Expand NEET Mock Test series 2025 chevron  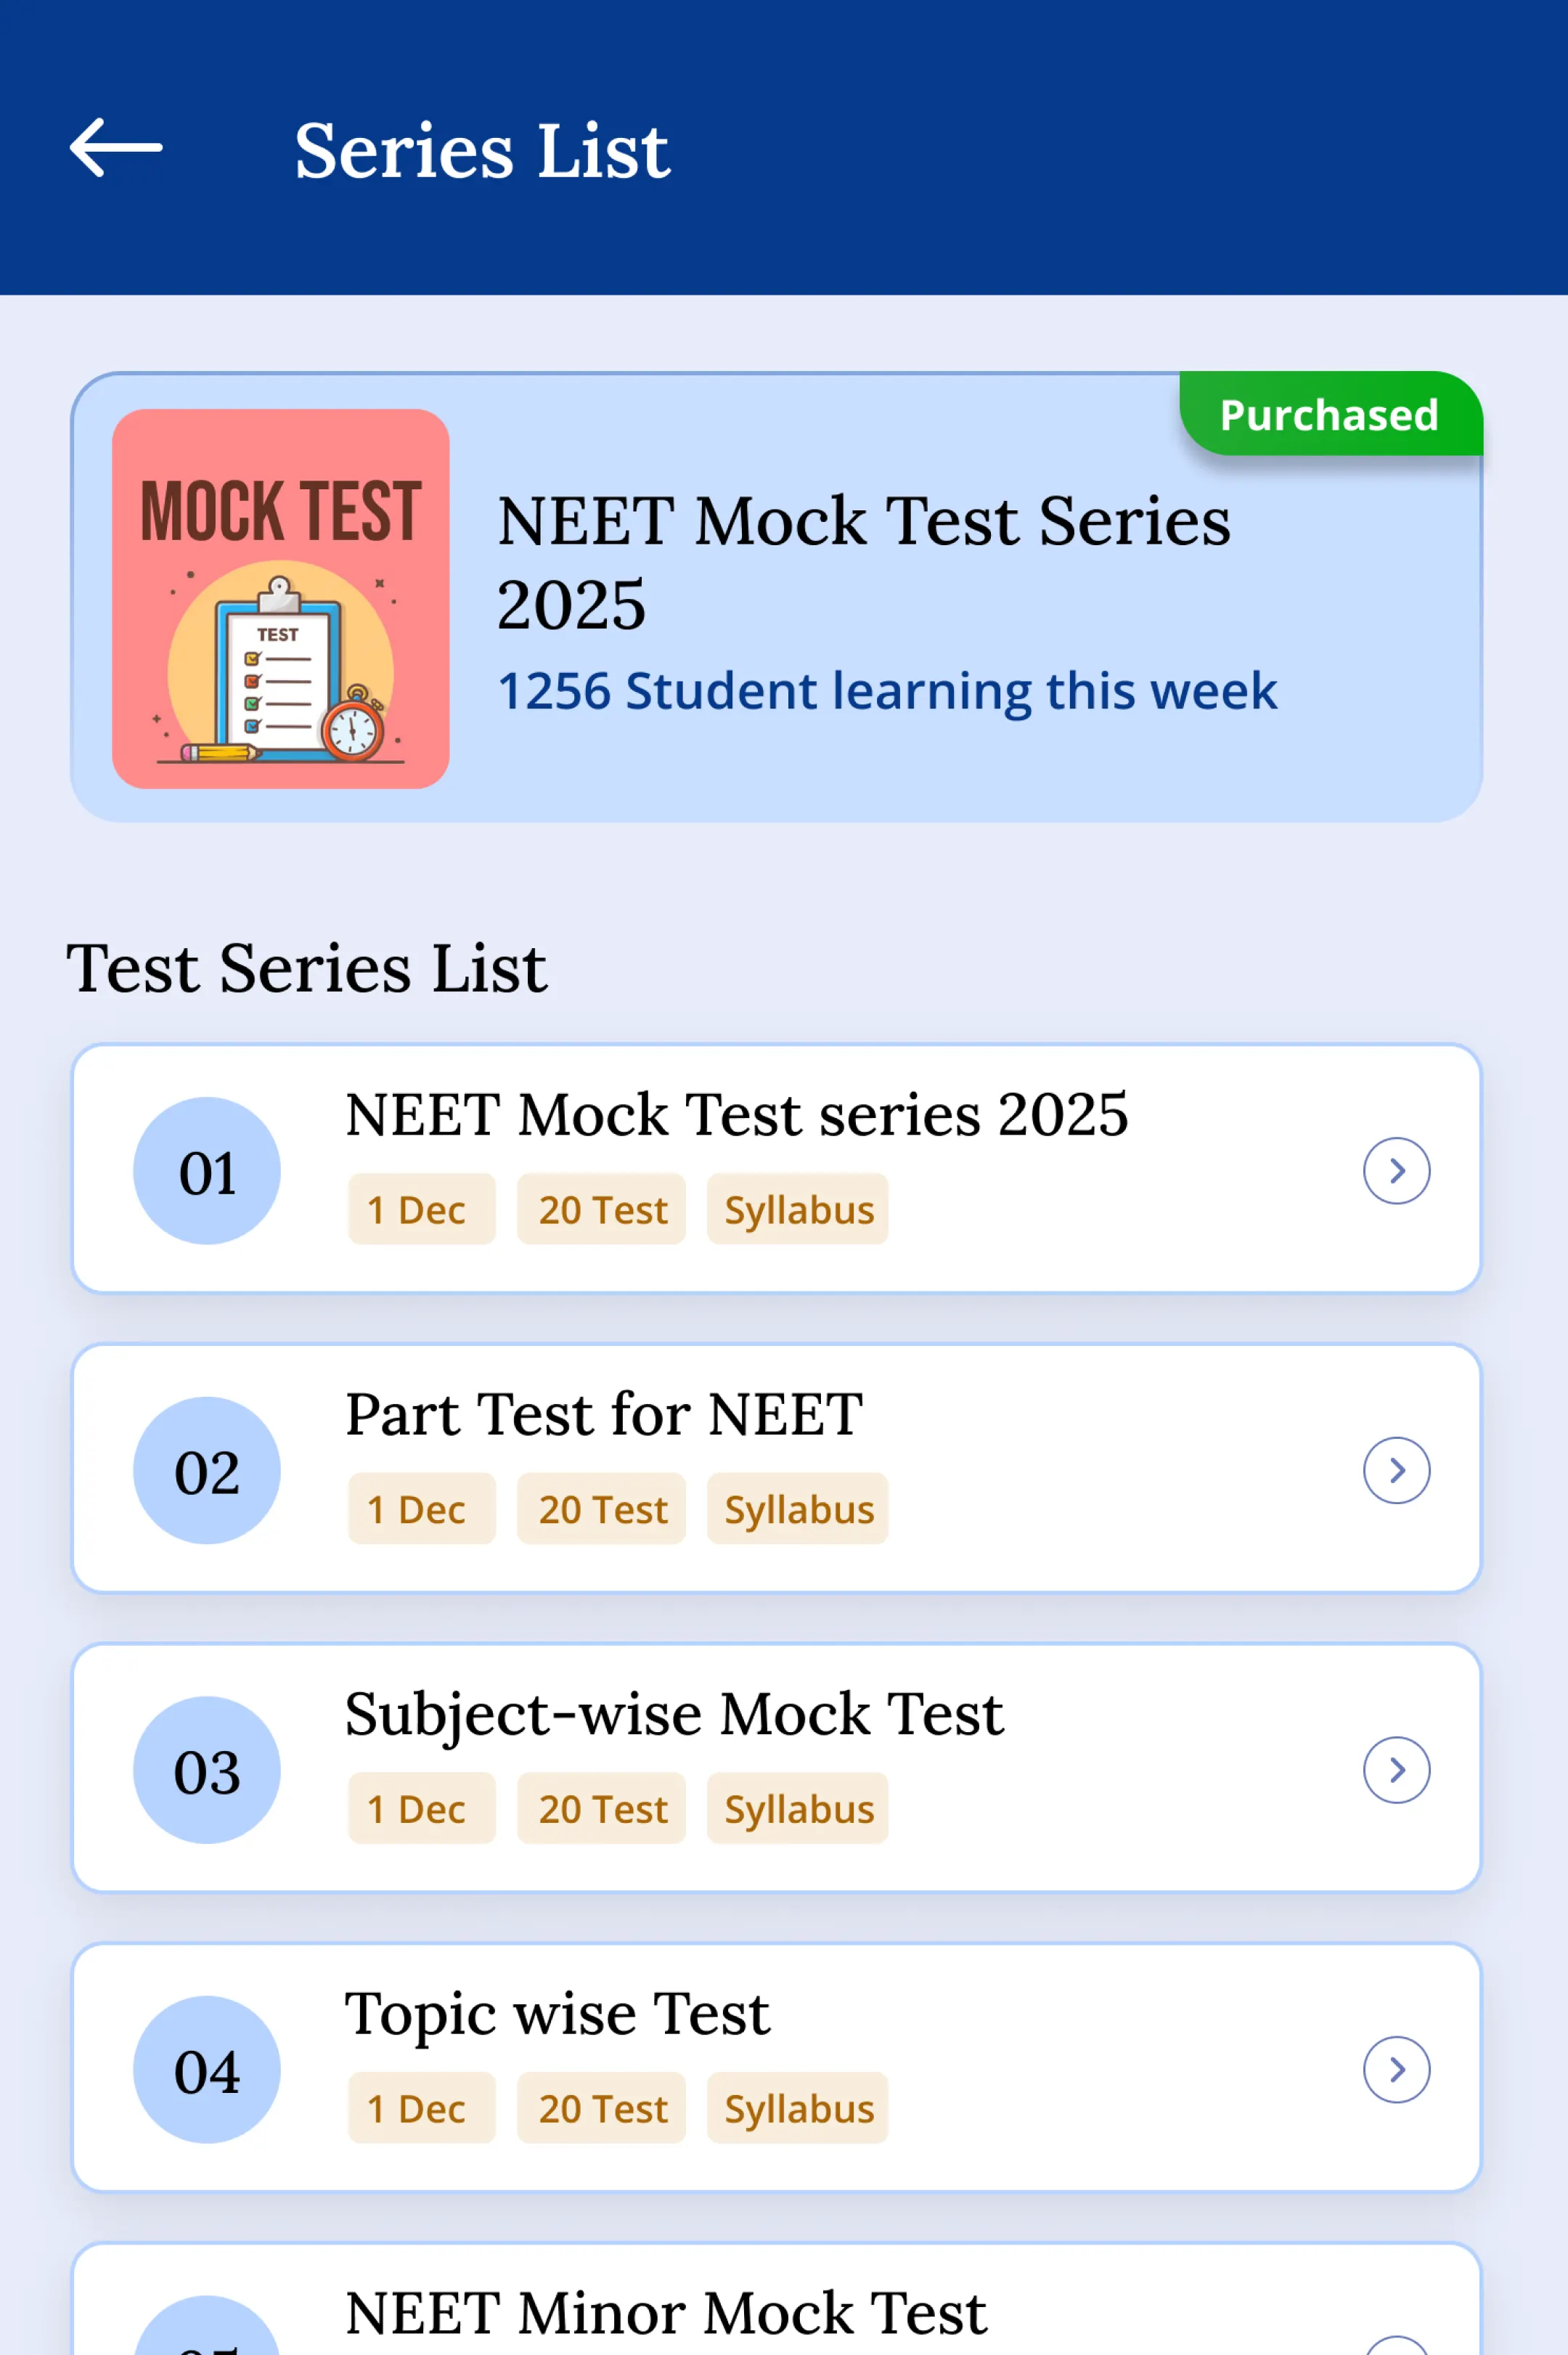1396,1170
